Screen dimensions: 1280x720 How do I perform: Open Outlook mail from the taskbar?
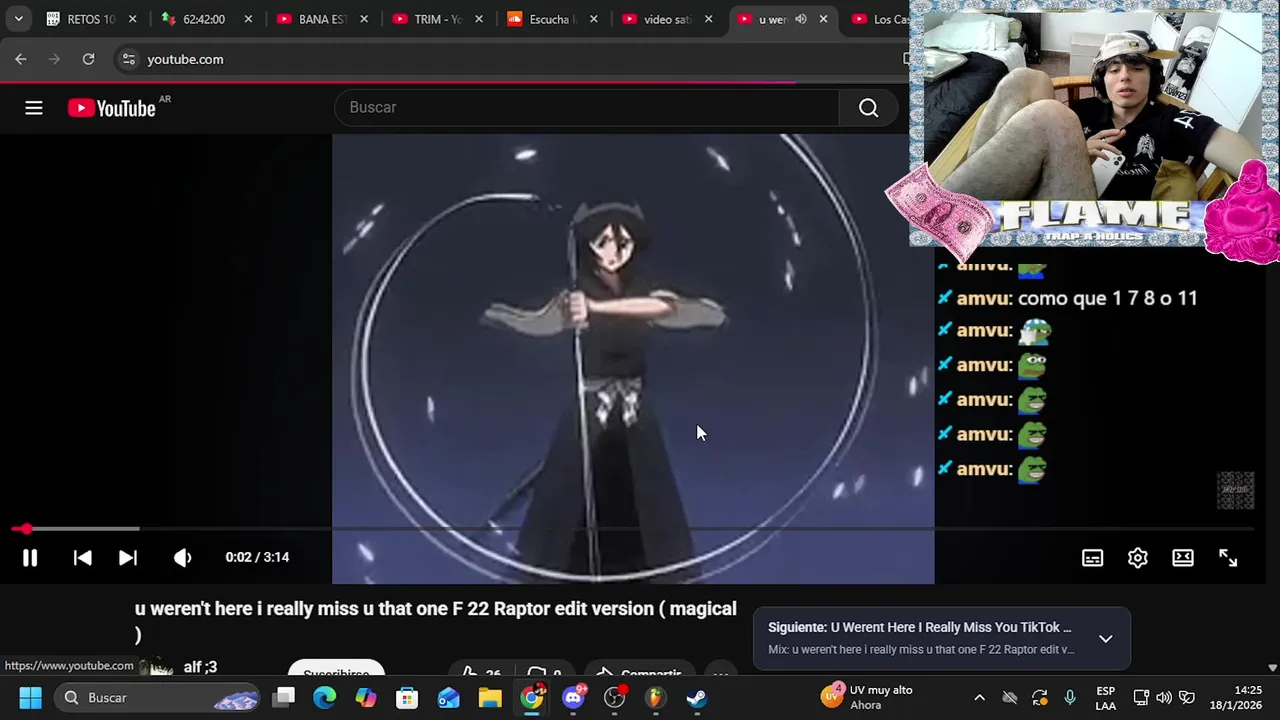448,697
